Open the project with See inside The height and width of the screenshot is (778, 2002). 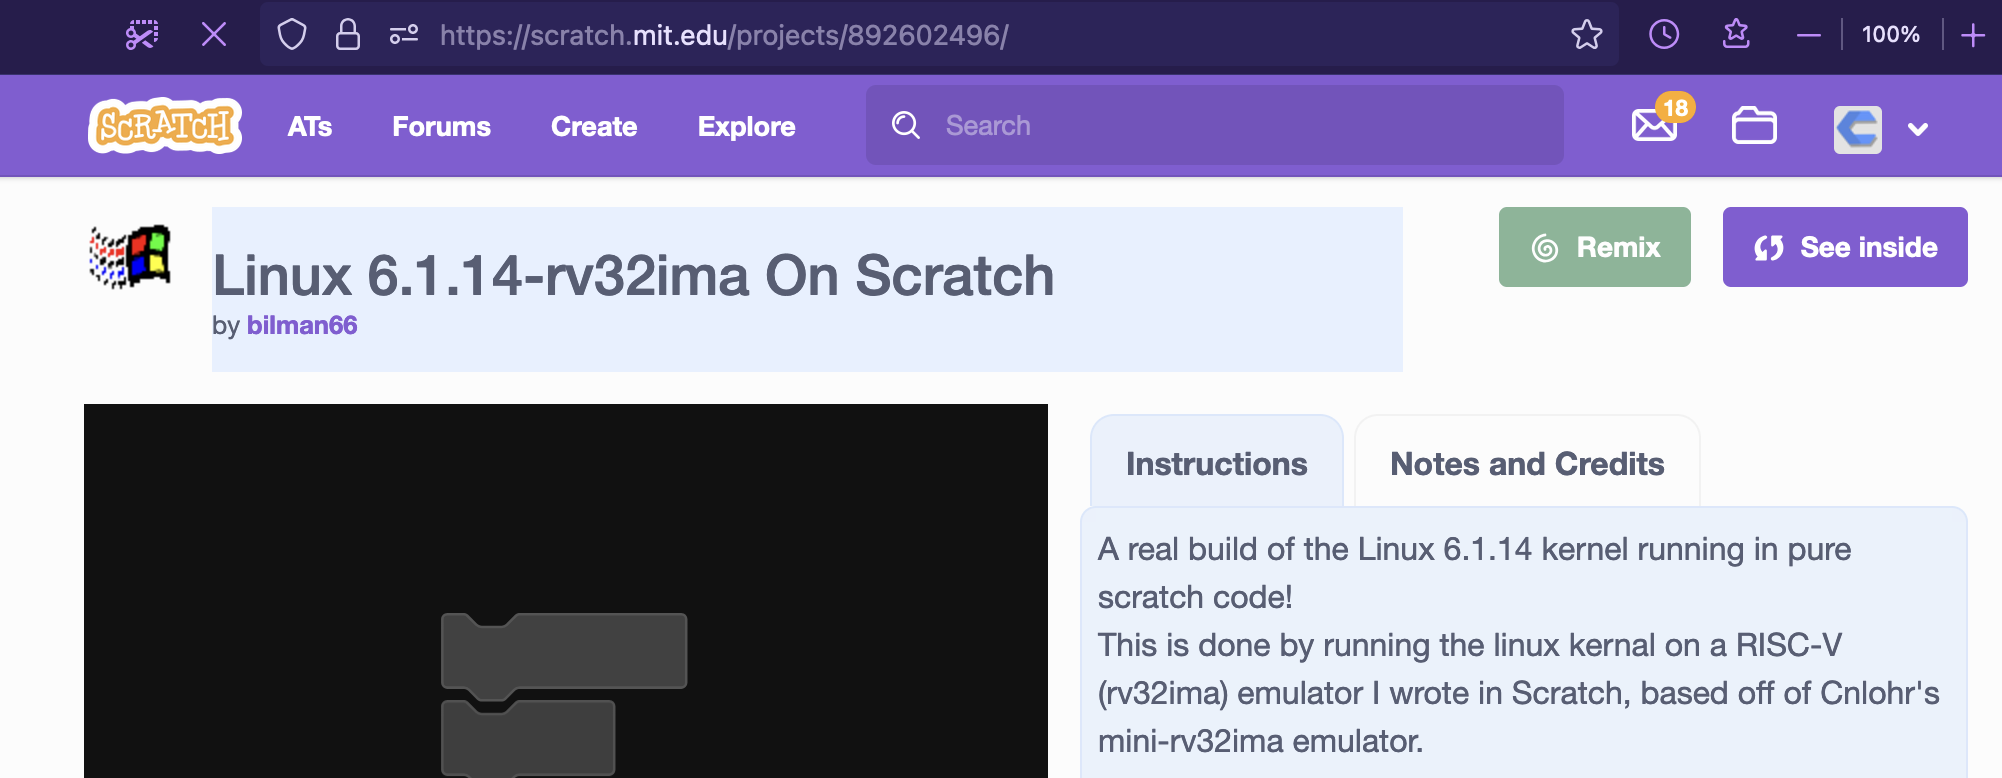point(1845,247)
